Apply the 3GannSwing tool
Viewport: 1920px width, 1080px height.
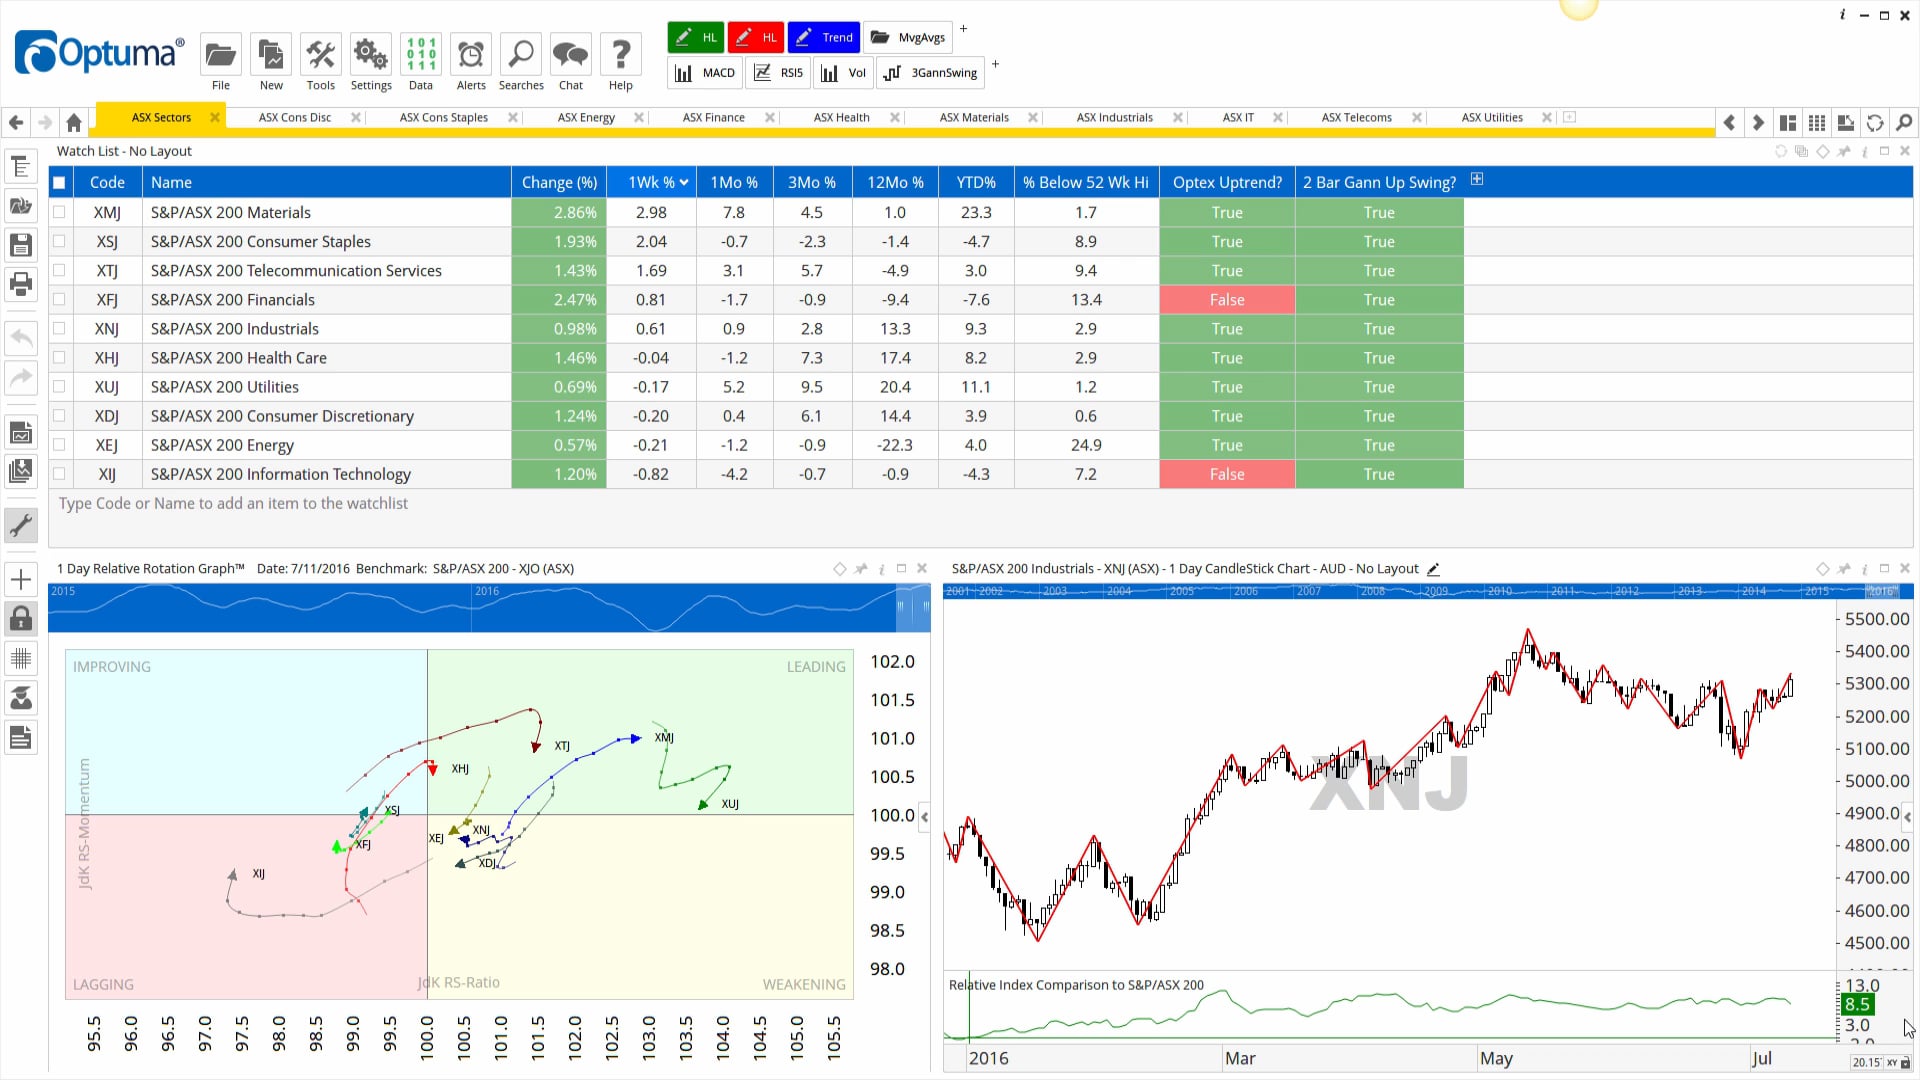pyautogui.click(x=931, y=72)
